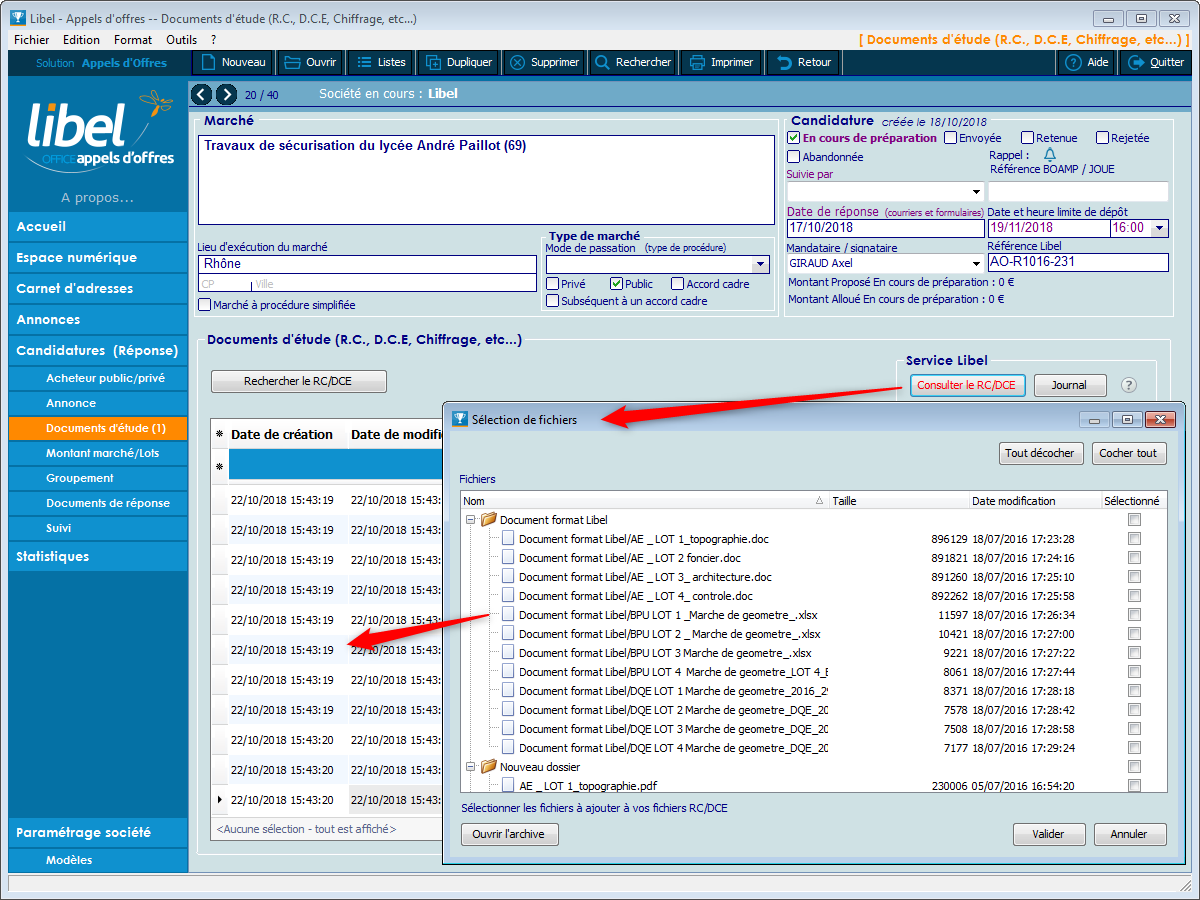This screenshot has height=900, width=1200.
Task: Collapse the Document format Libel folder
Action: click(x=471, y=520)
